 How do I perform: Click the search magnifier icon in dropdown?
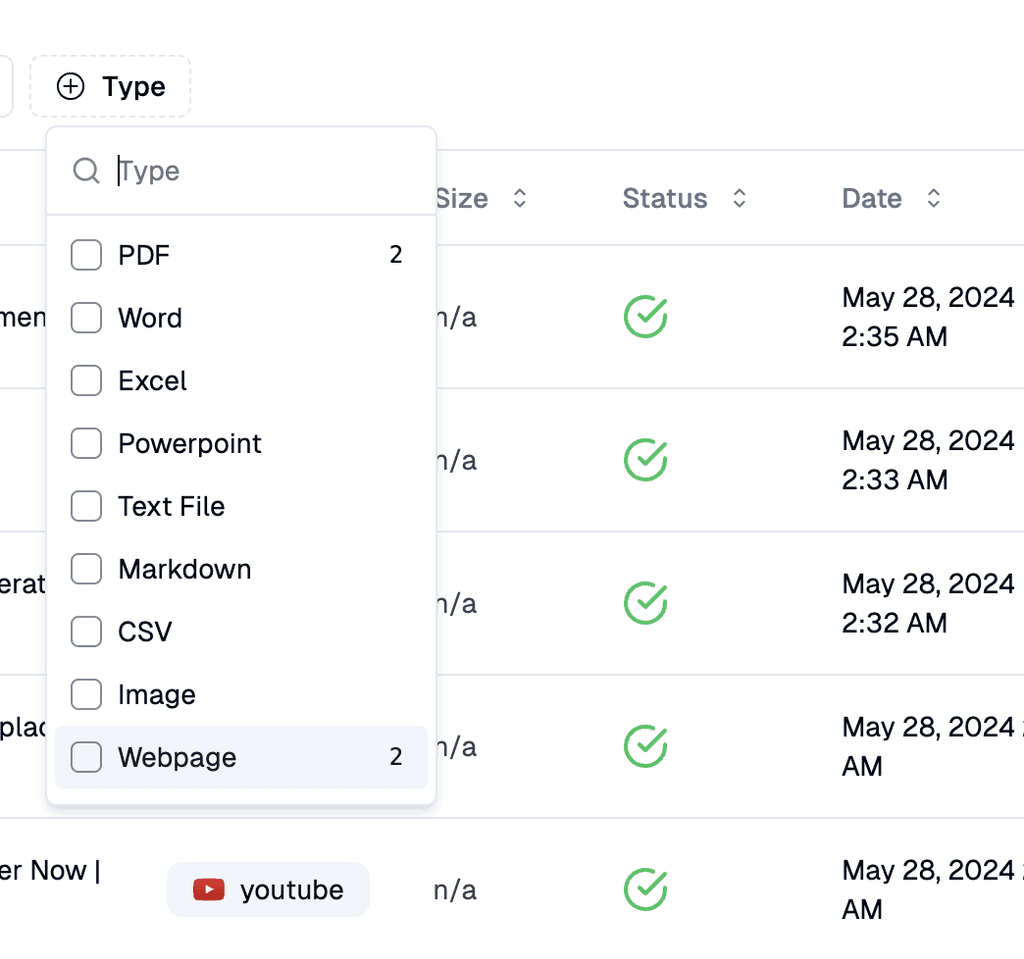coord(86,171)
